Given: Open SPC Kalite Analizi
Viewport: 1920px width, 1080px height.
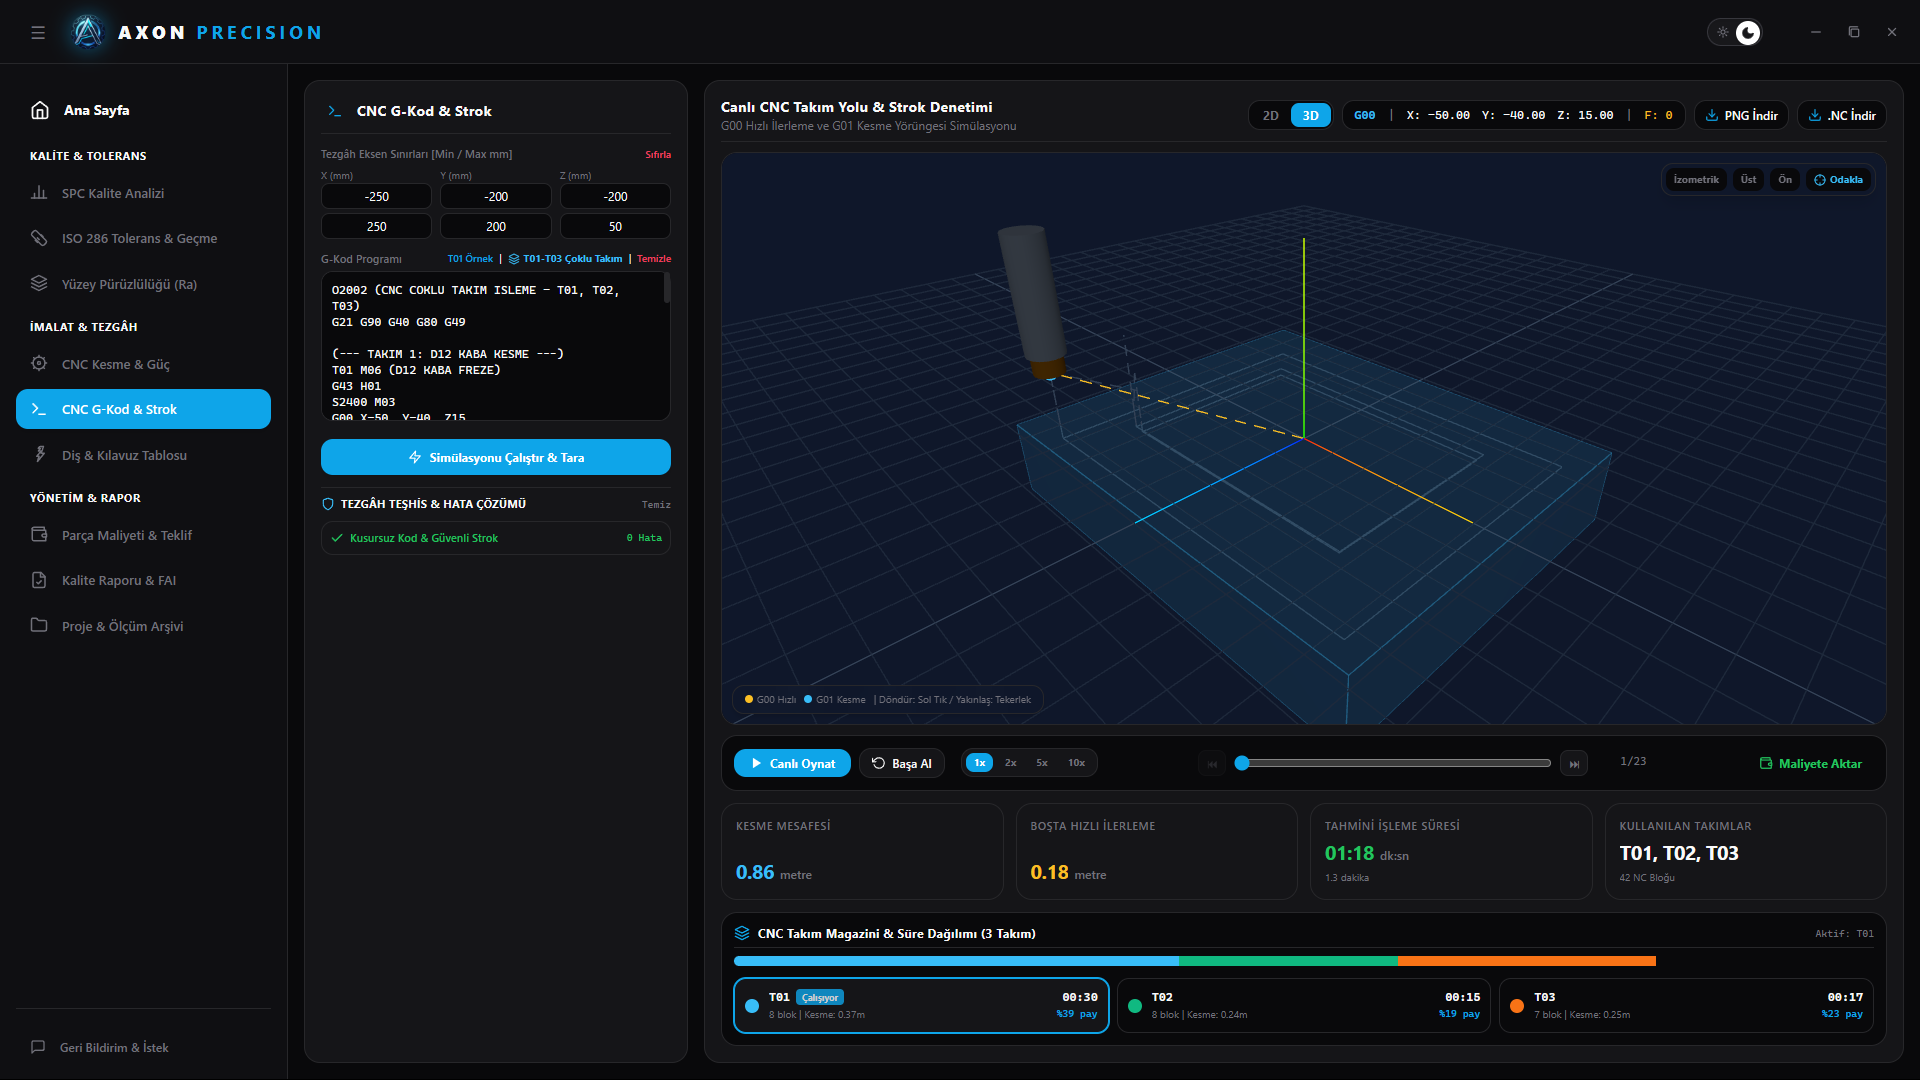Looking at the screenshot, I should [x=143, y=193].
